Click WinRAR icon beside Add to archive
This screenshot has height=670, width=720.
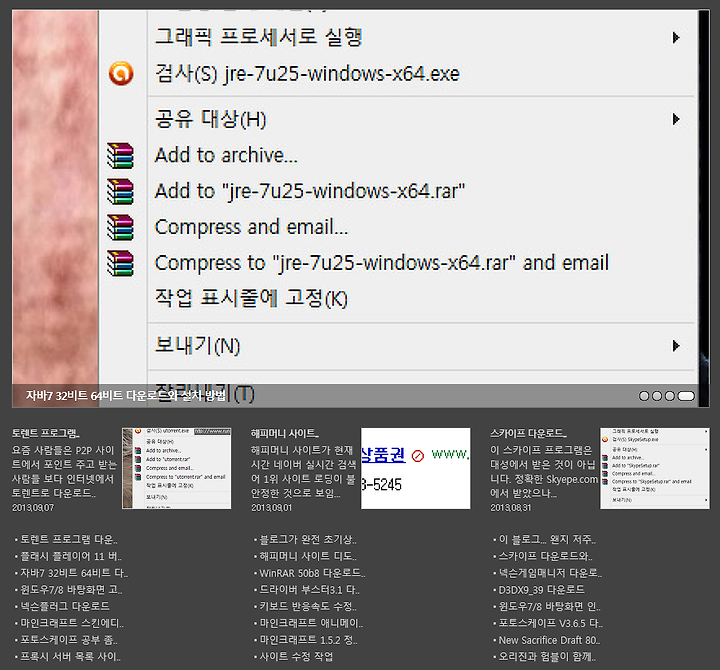coord(120,156)
